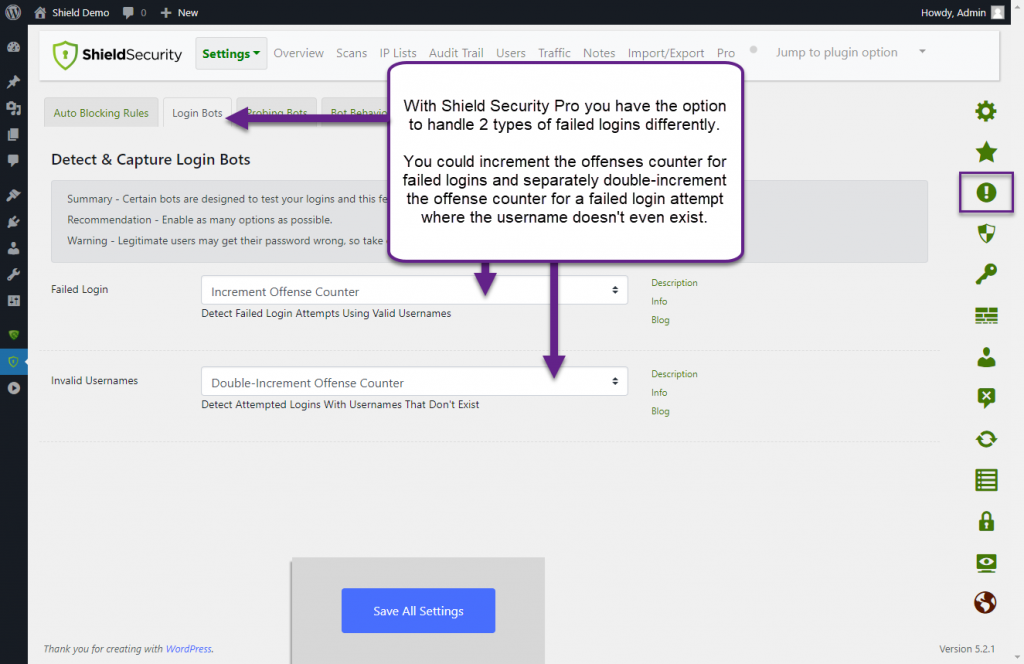Open general settings gear icon

click(x=985, y=111)
